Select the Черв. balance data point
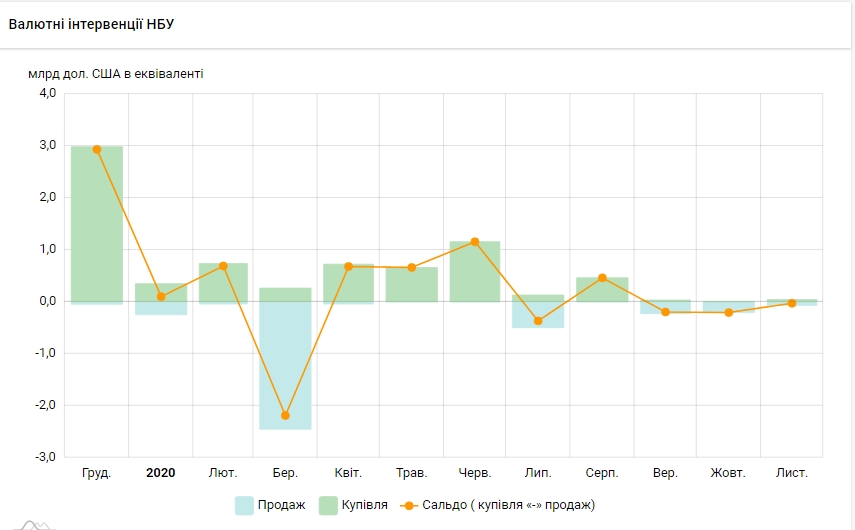The height and width of the screenshot is (530, 855). (x=475, y=242)
